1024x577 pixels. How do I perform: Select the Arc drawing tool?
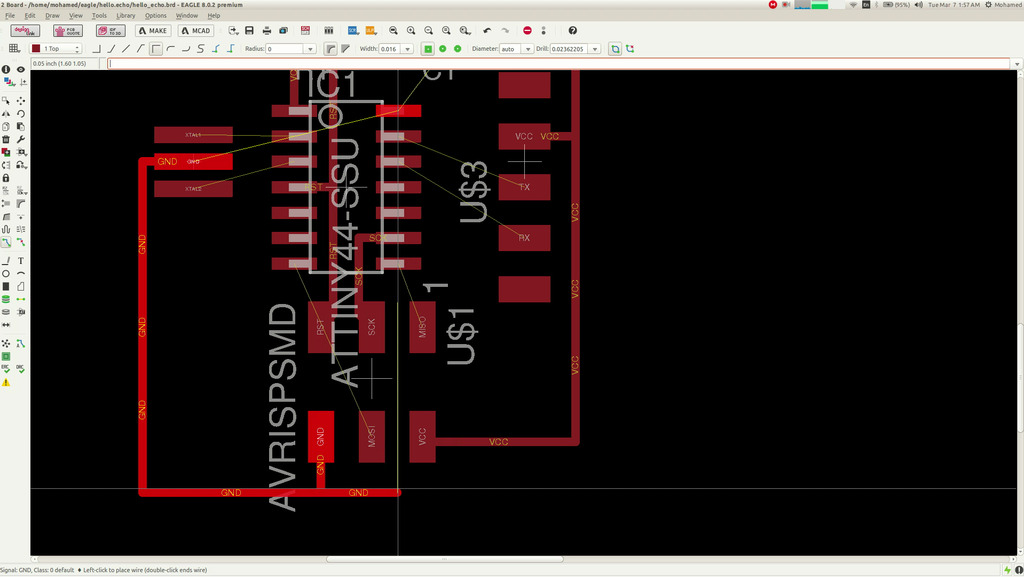(x=21, y=273)
